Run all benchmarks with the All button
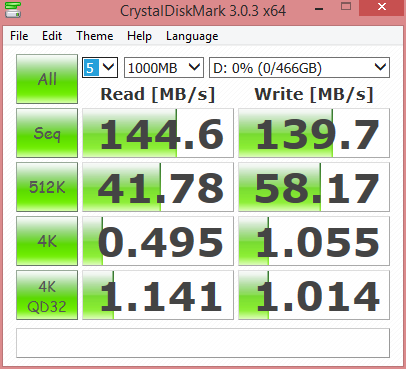The height and width of the screenshot is (369, 406). (47, 79)
